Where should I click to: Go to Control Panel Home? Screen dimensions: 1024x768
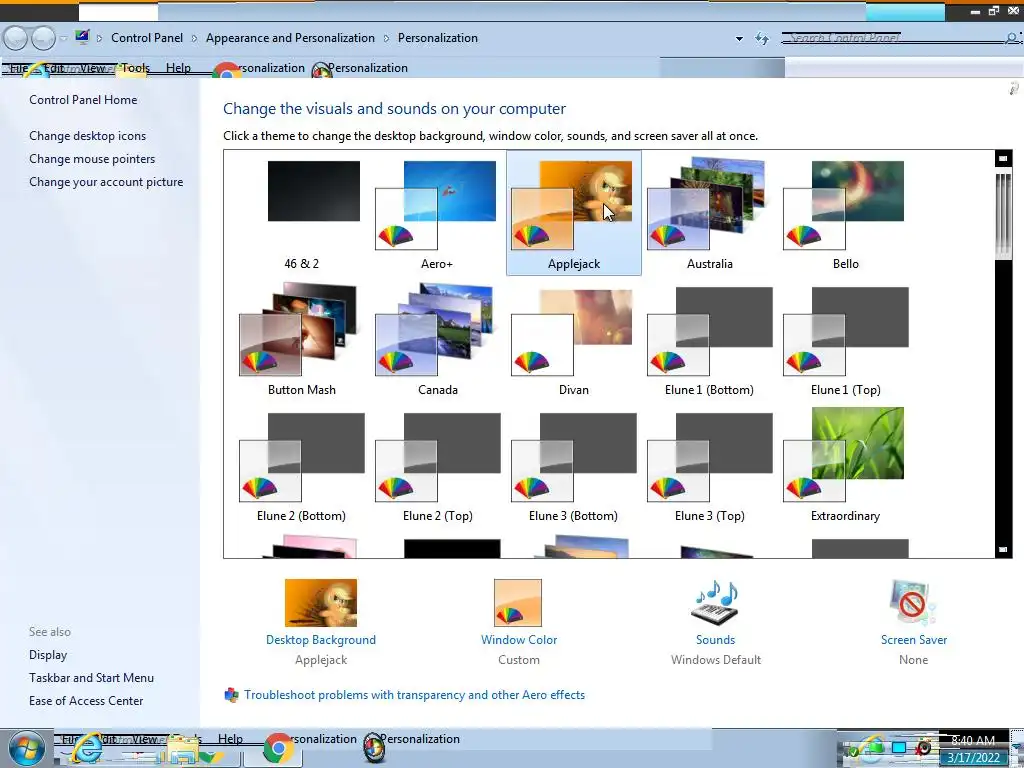pyautogui.click(x=83, y=100)
